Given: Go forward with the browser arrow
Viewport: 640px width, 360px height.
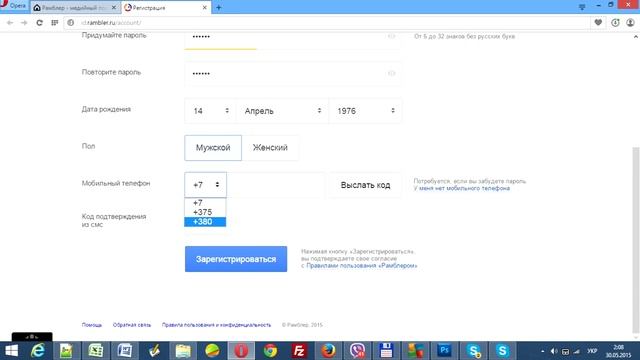Looking at the screenshot, I should [24, 23].
